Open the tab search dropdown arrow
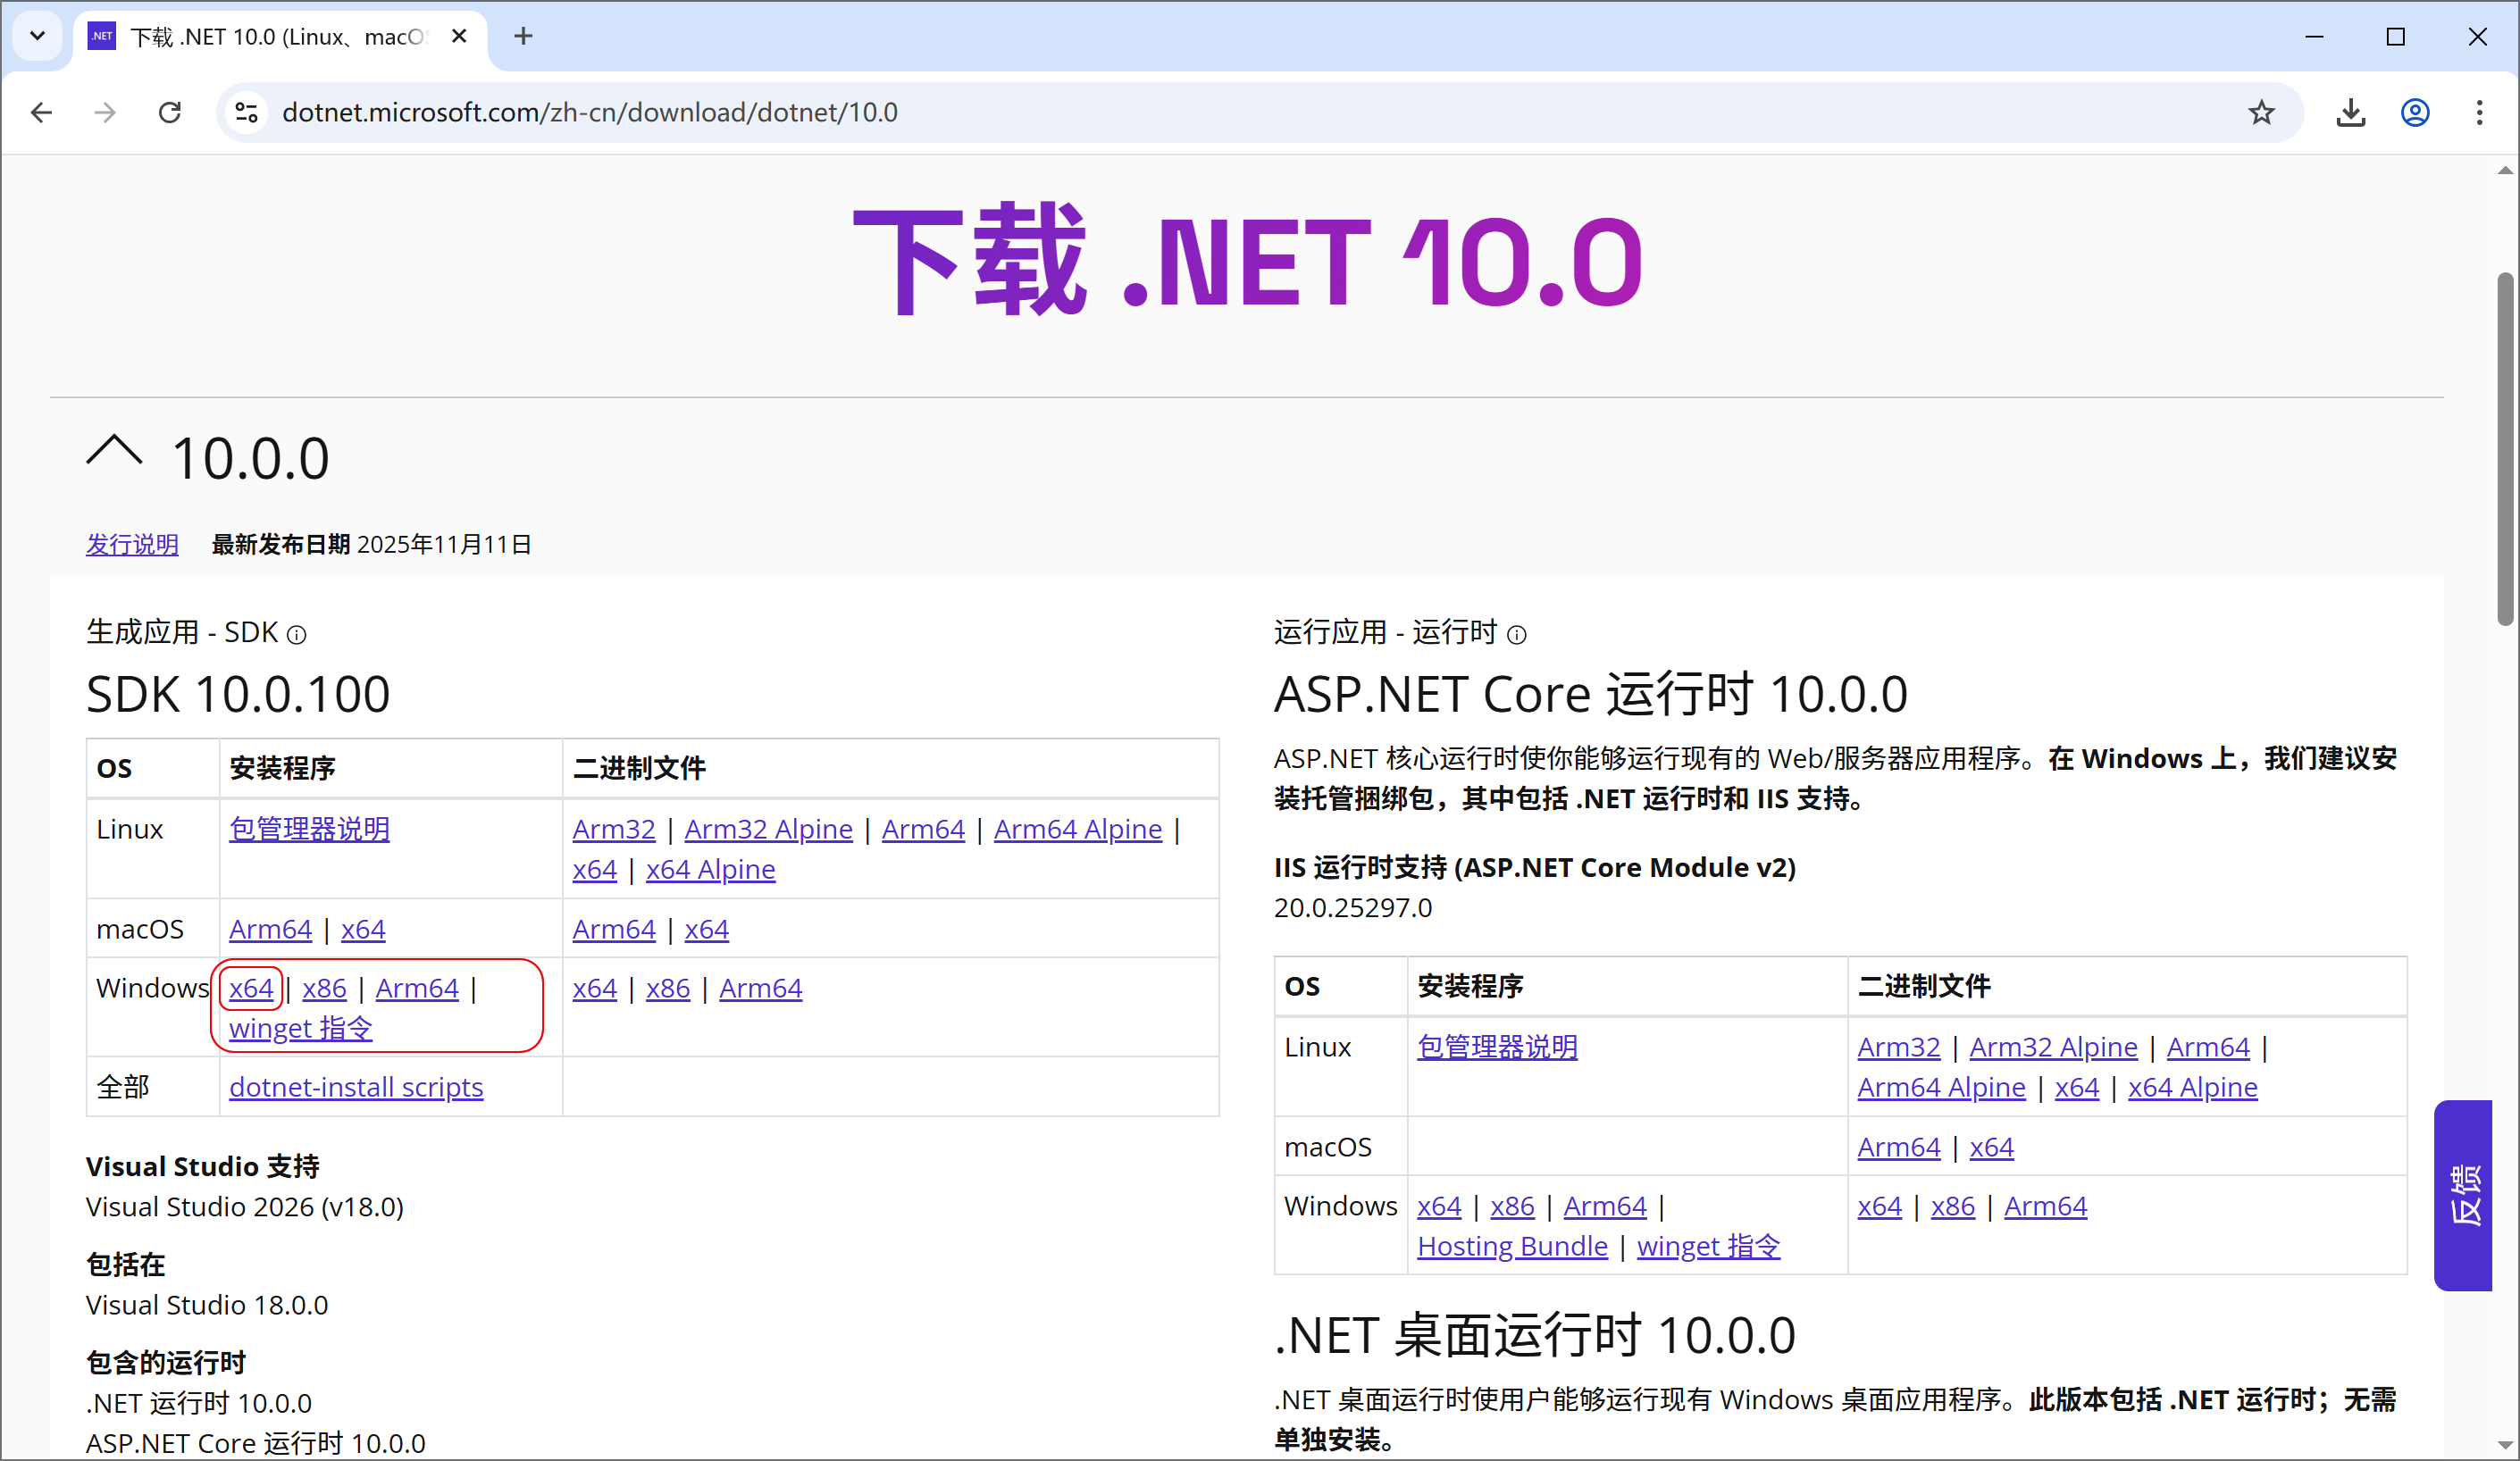The height and width of the screenshot is (1461, 2520). click(x=37, y=36)
